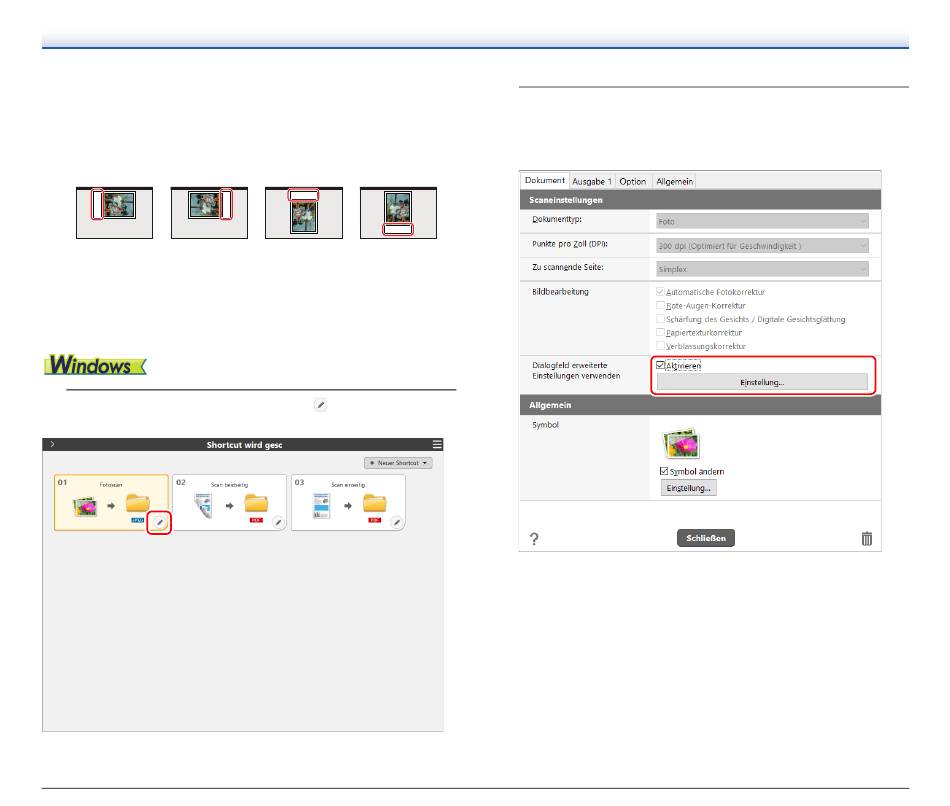The height and width of the screenshot is (806, 950).
Task: Click the Dialogfeld erweiterte Einstellungen verwenden label
Action: tap(576, 370)
